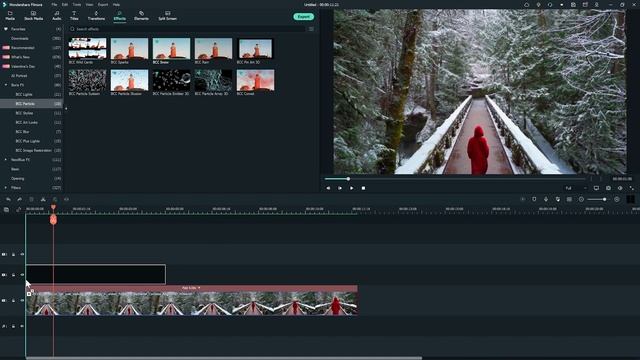This screenshot has height=360, width=640.
Task: Take a snapshot of preview
Action: (608, 188)
